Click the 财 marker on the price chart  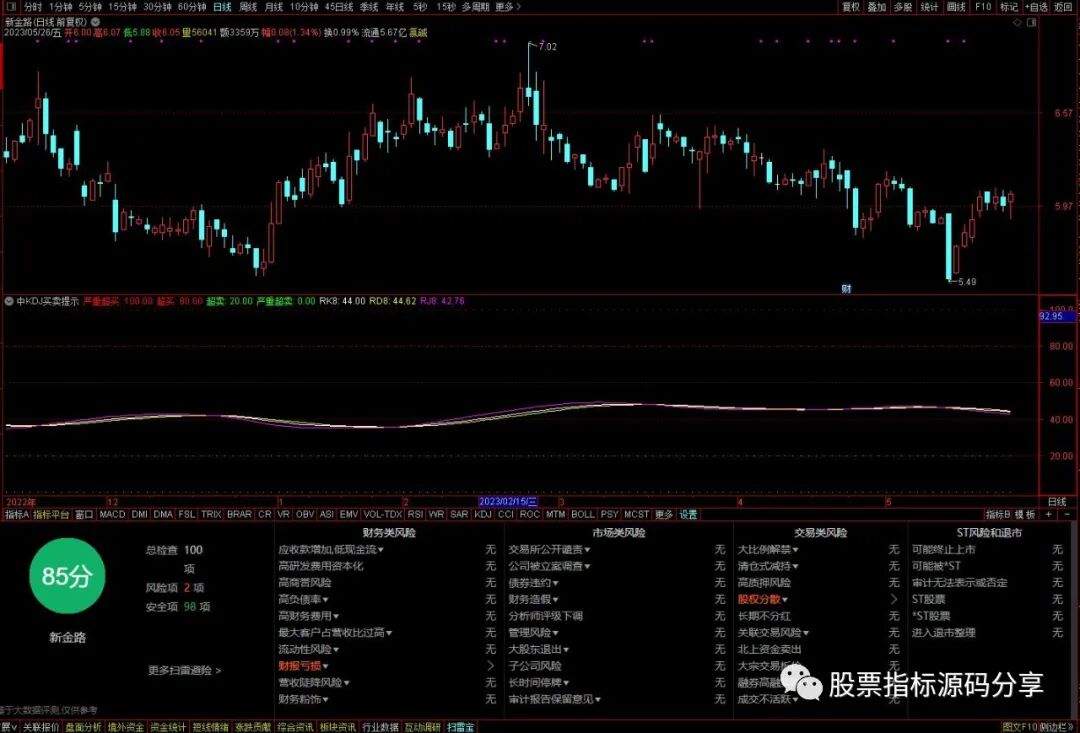tap(846, 289)
